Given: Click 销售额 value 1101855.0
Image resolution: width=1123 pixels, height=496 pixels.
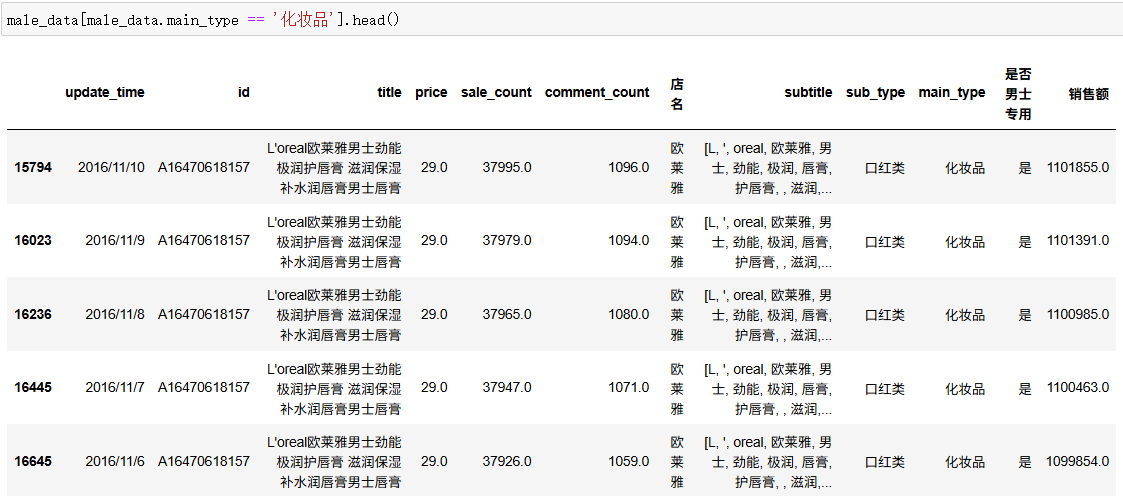Looking at the screenshot, I should (x=1078, y=168).
